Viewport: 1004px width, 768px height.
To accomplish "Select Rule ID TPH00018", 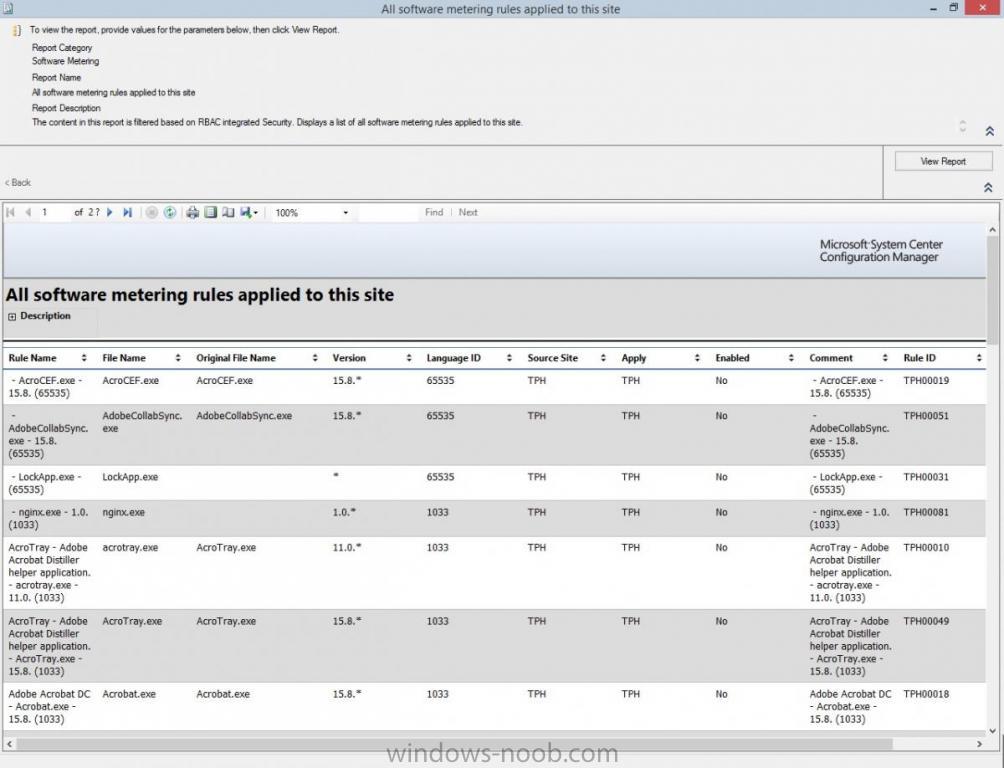I will click(x=926, y=694).
